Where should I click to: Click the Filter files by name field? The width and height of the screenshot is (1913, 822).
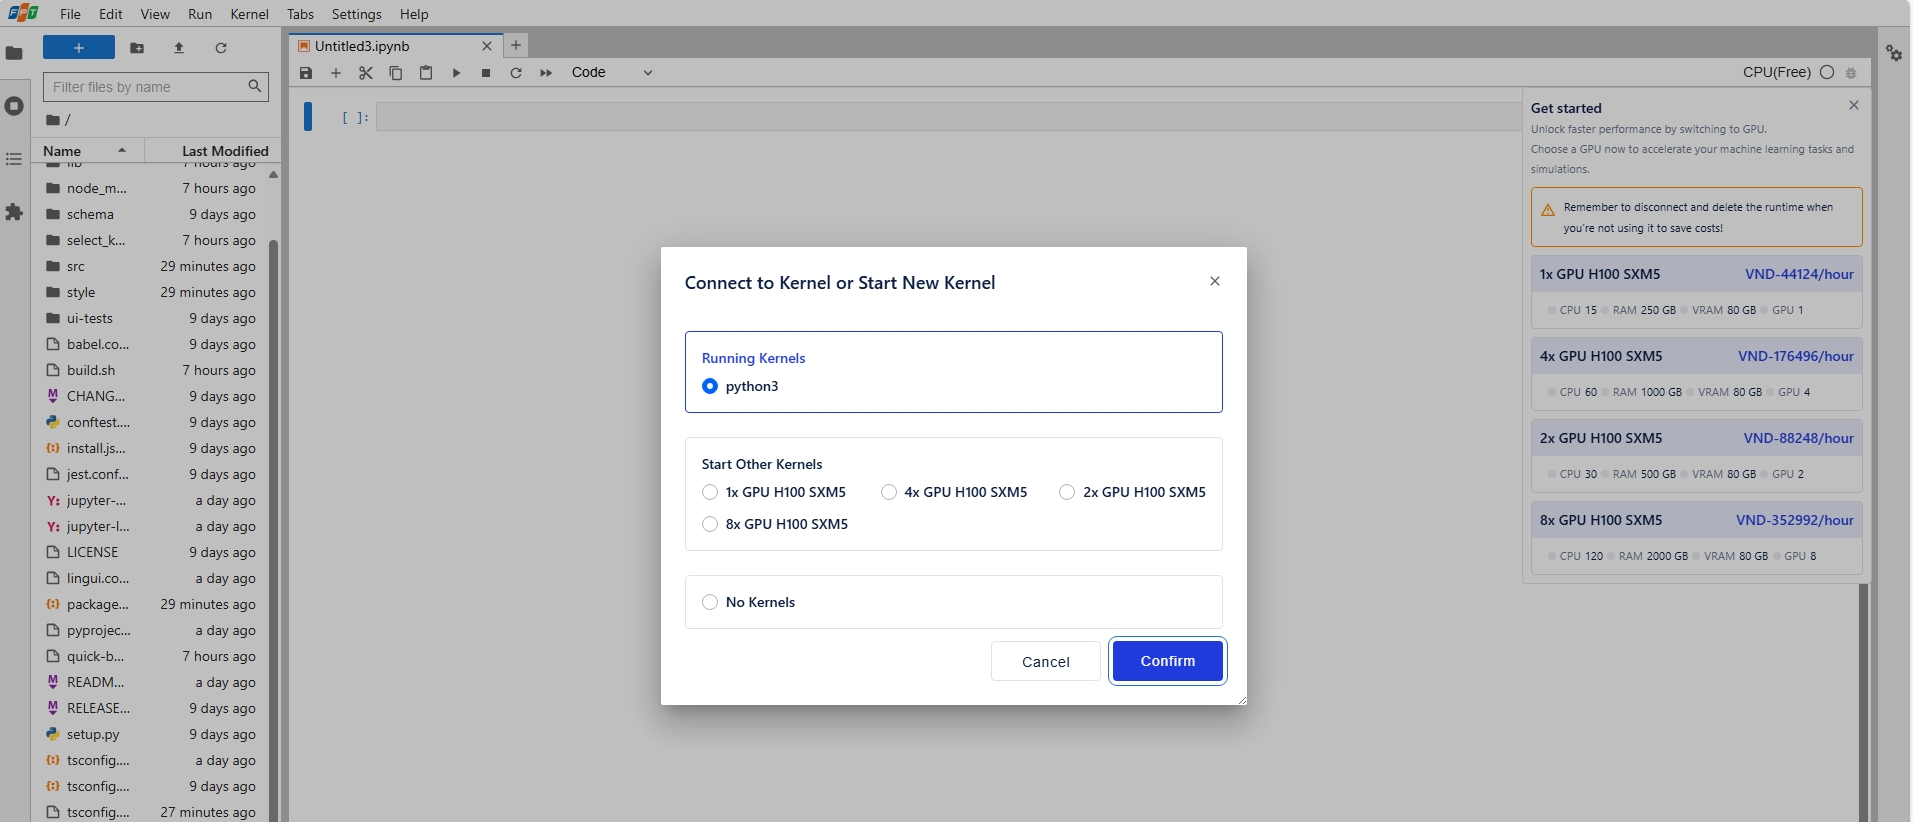pos(146,87)
